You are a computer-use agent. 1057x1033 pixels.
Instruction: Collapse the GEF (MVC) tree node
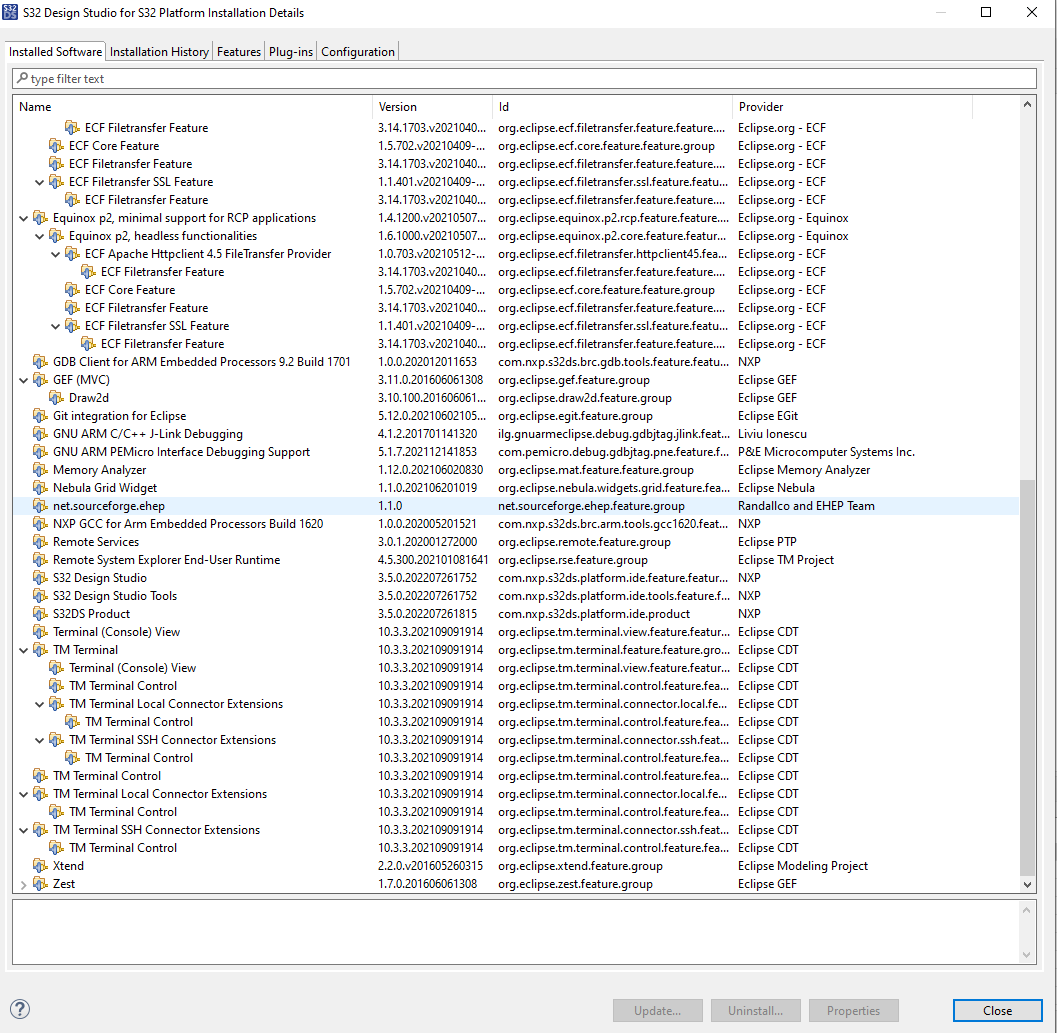tap(23, 379)
